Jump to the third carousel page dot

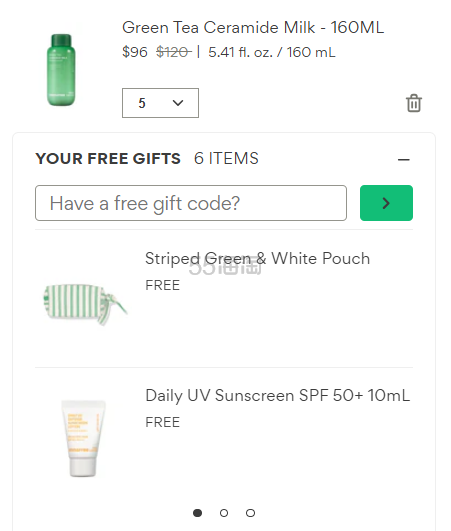[x=250, y=513]
